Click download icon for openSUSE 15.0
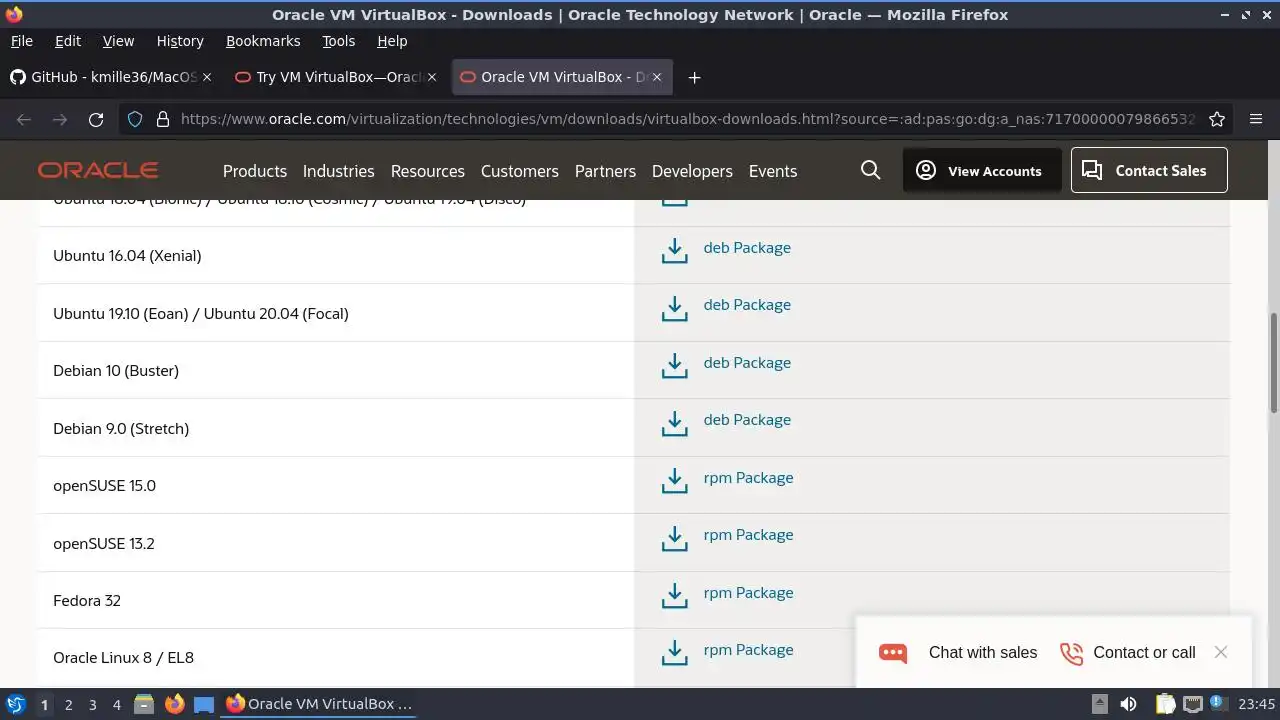The height and width of the screenshot is (720, 1280). [x=675, y=481]
